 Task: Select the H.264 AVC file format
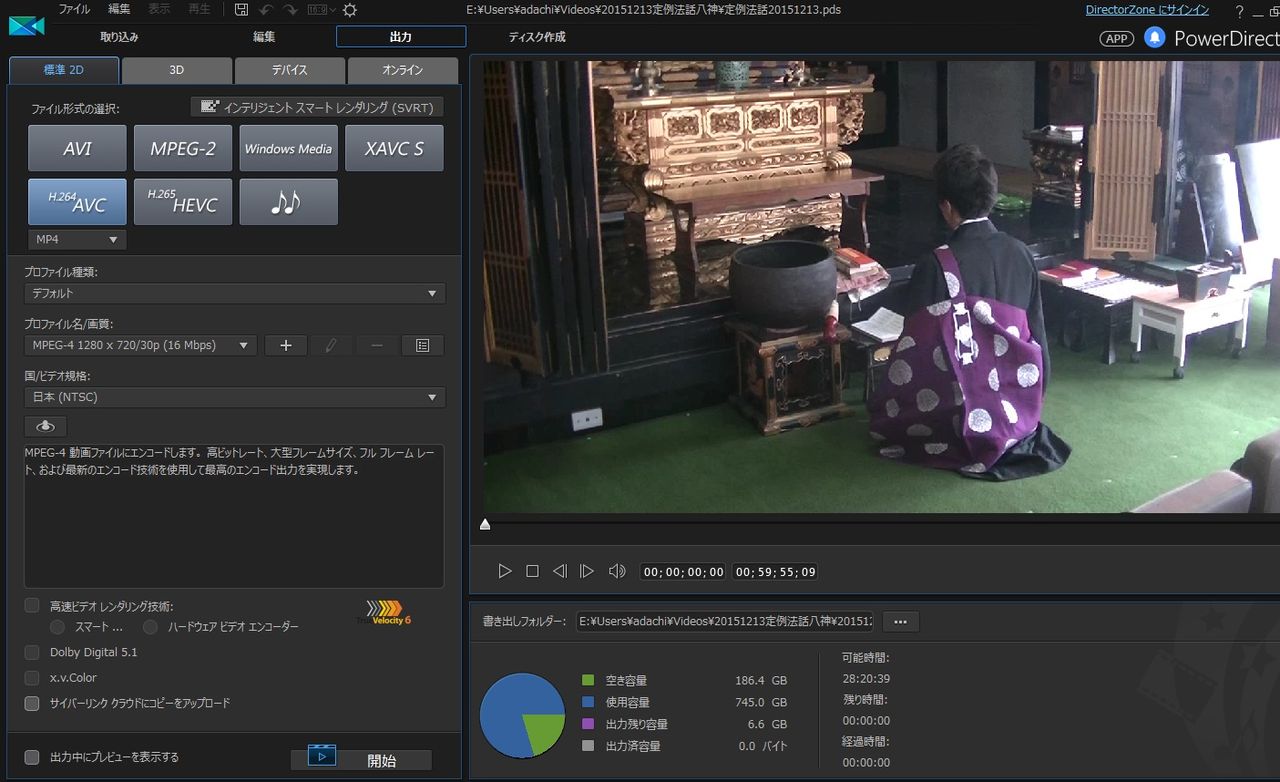[77, 202]
